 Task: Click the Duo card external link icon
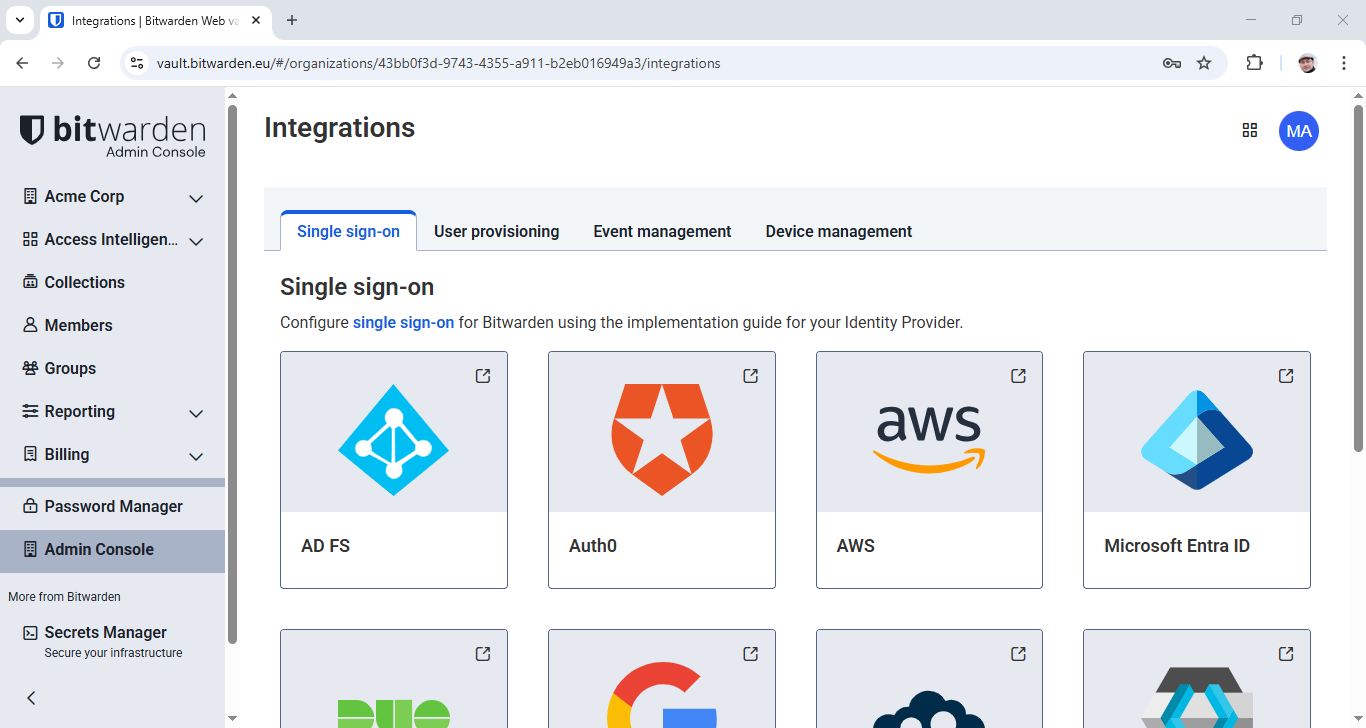pyautogui.click(x=483, y=654)
